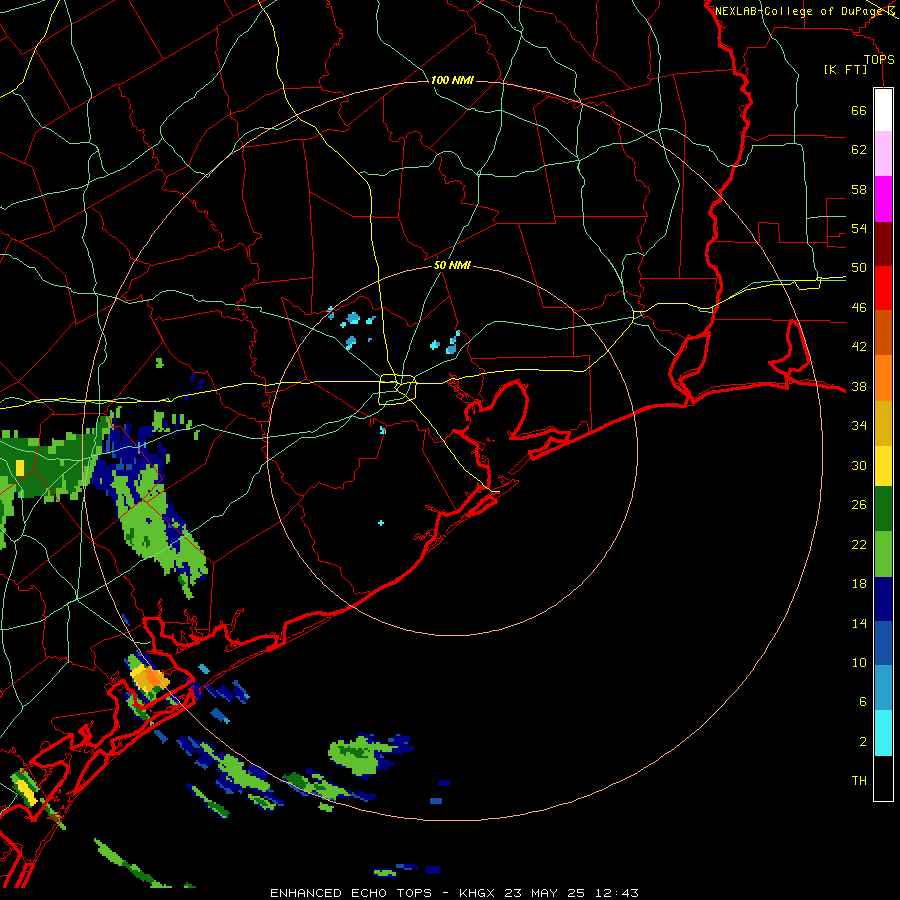Click the 14 value on the legend
This screenshot has width=900, height=900.
pyautogui.click(x=859, y=623)
